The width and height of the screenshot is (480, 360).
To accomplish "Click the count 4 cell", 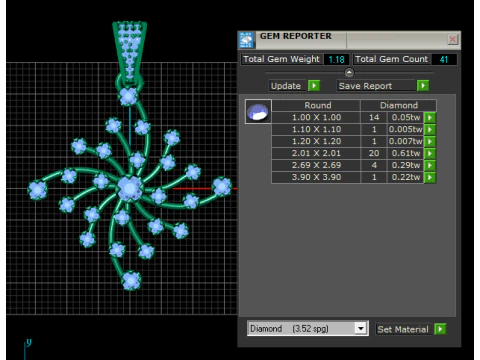I will [x=374, y=165].
